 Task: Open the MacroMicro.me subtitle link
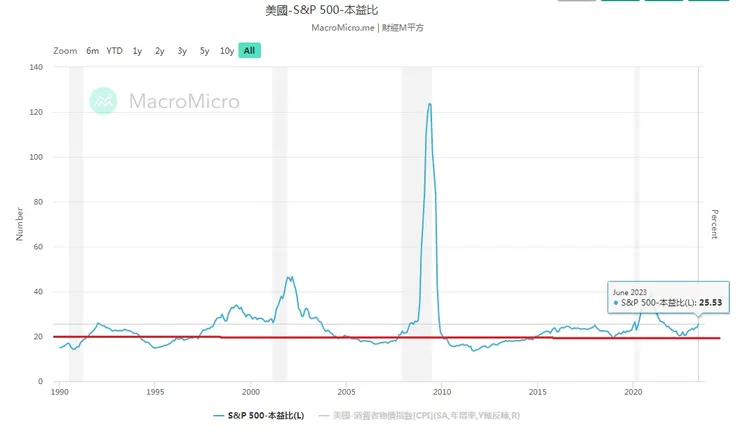click(344, 27)
